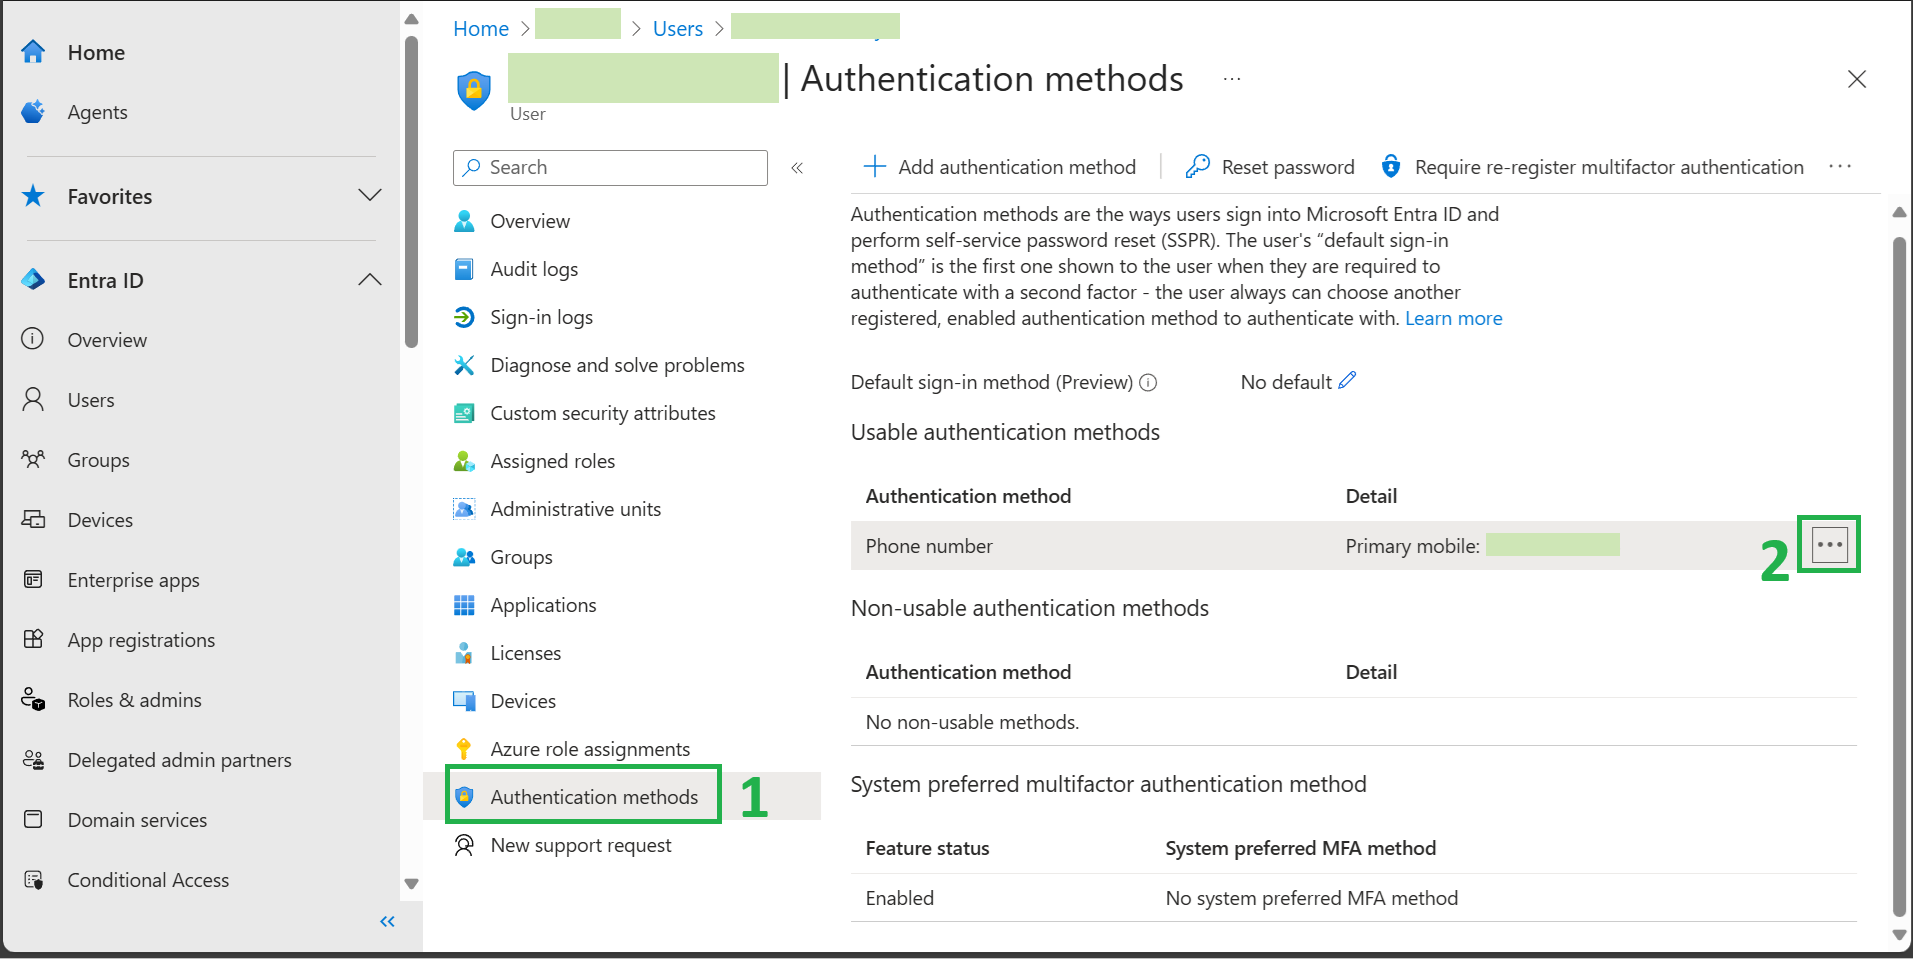The height and width of the screenshot is (959, 1913).
Task: Click Add authentication method
Action: 1000,167
